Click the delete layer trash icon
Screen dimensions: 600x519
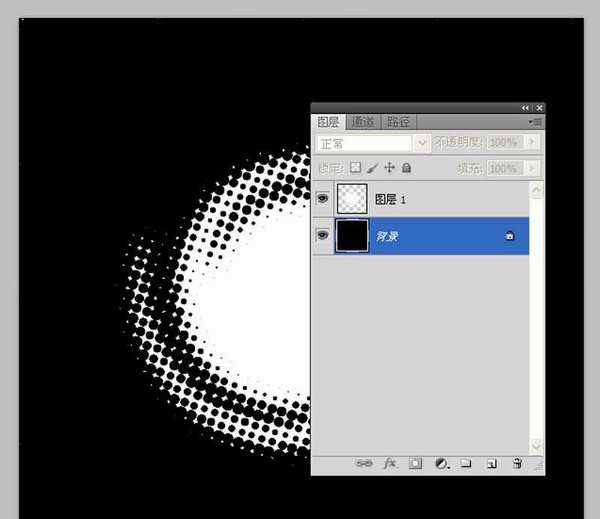pos(517,464)
